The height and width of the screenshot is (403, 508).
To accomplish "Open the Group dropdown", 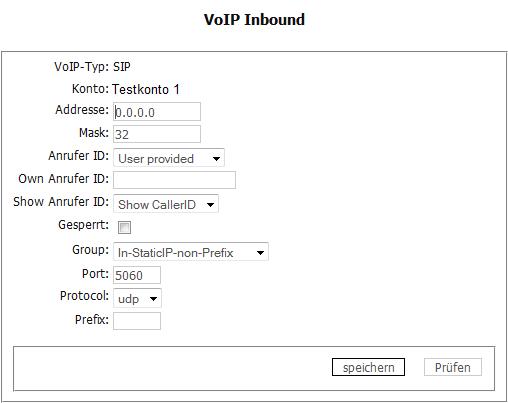I will tap(191, 252).
